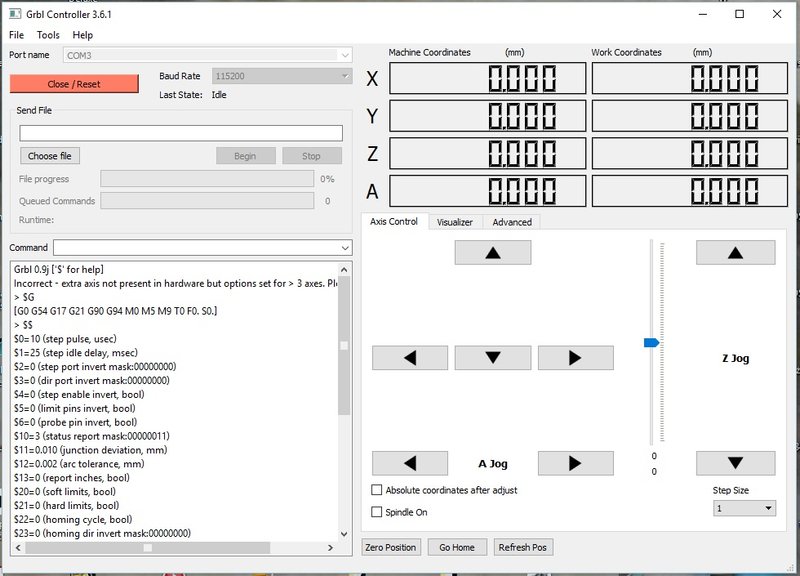Click the console line "$22=0 (homing cycle, bool)"

coord(73,519)
